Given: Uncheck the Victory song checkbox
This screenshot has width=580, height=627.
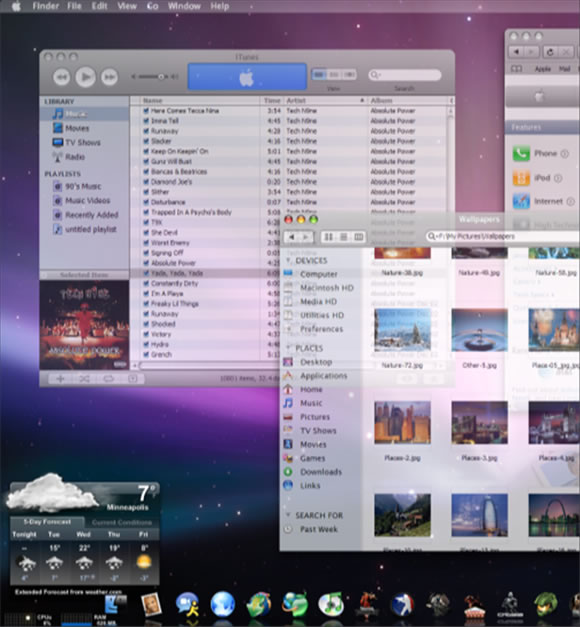Looking at the screenshot, I should coord(146,334).
